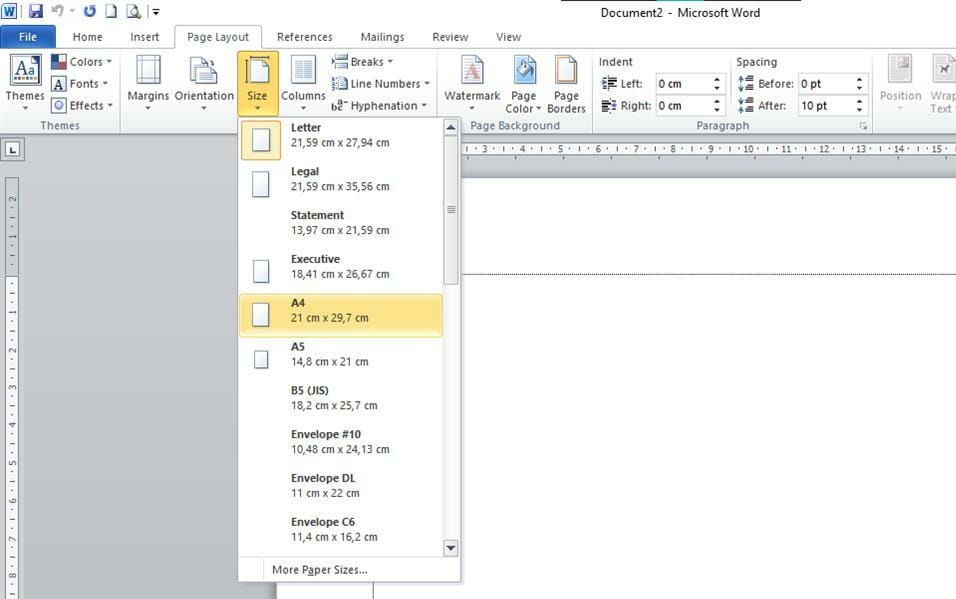This screenshot has height=599, width=956.
Task: Switch to the References tab
Action: 304,37
